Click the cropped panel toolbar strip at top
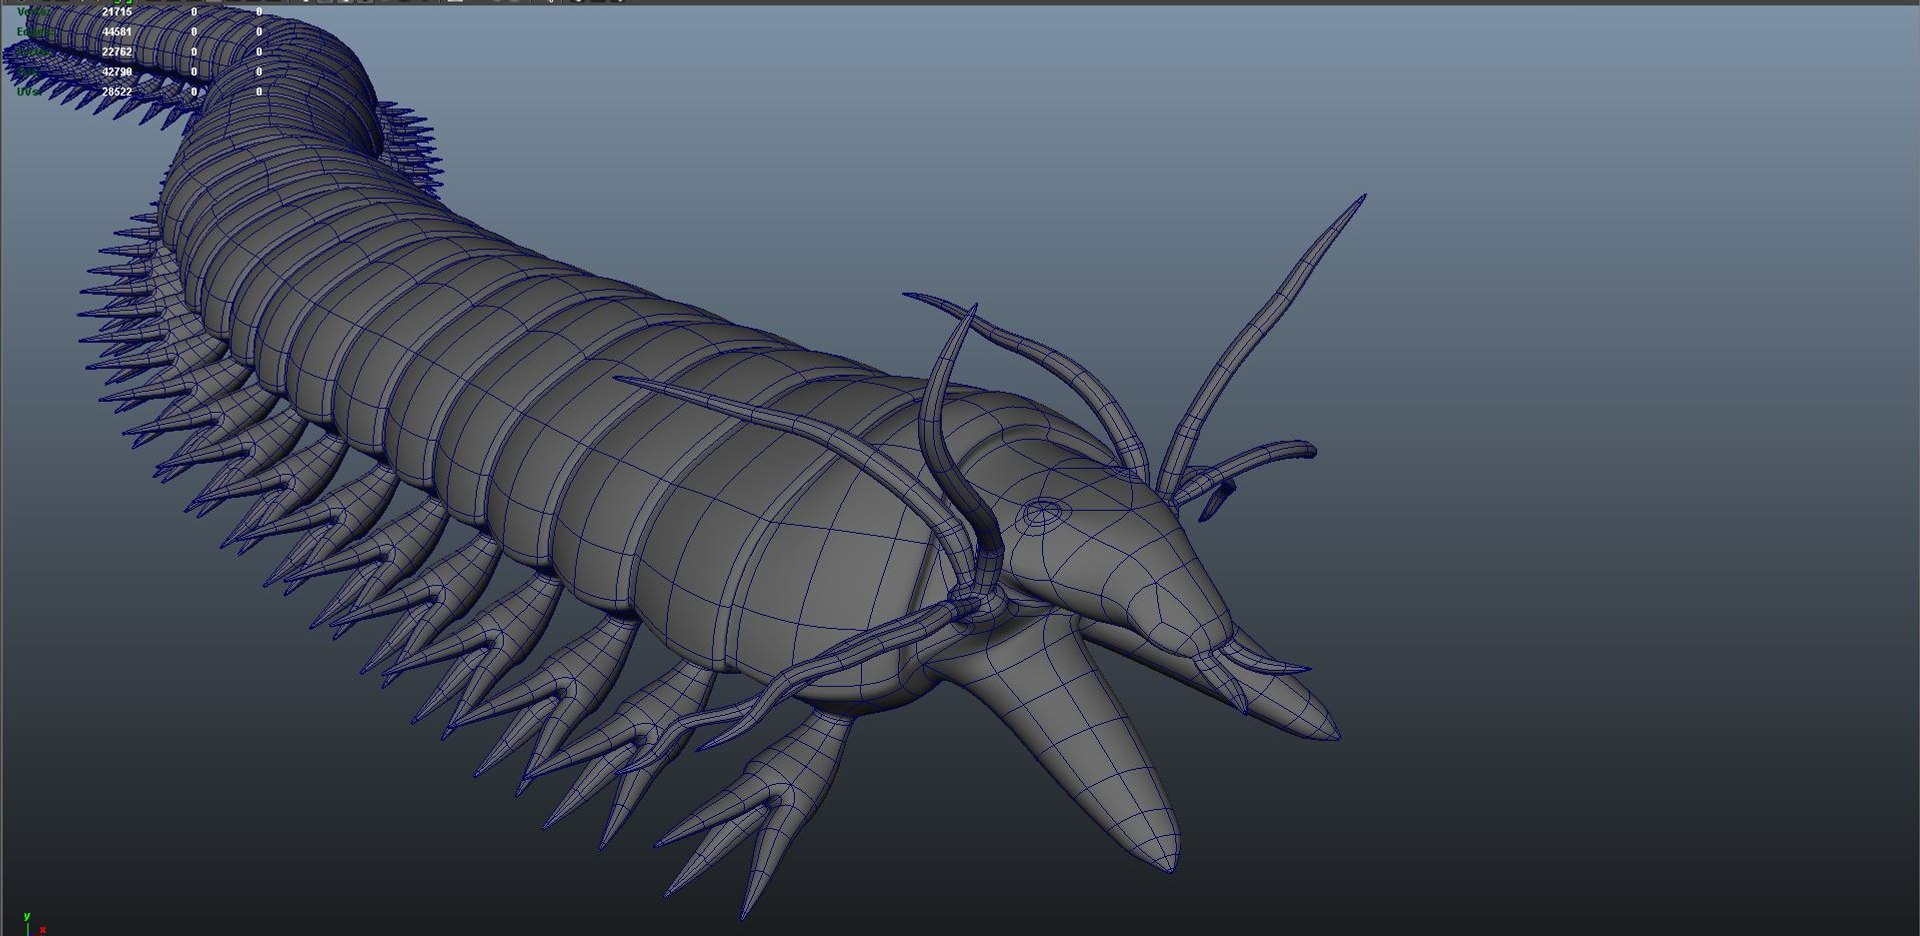 (960, 2)
